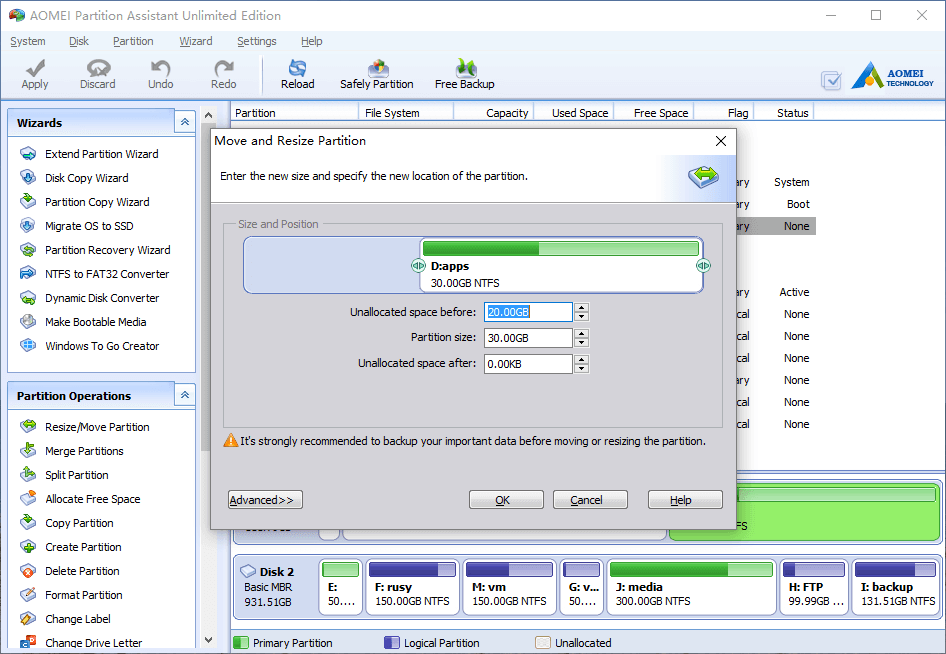Increase Unallocated space after value
This screenshot has height=654, width=946.
point(582,360)
